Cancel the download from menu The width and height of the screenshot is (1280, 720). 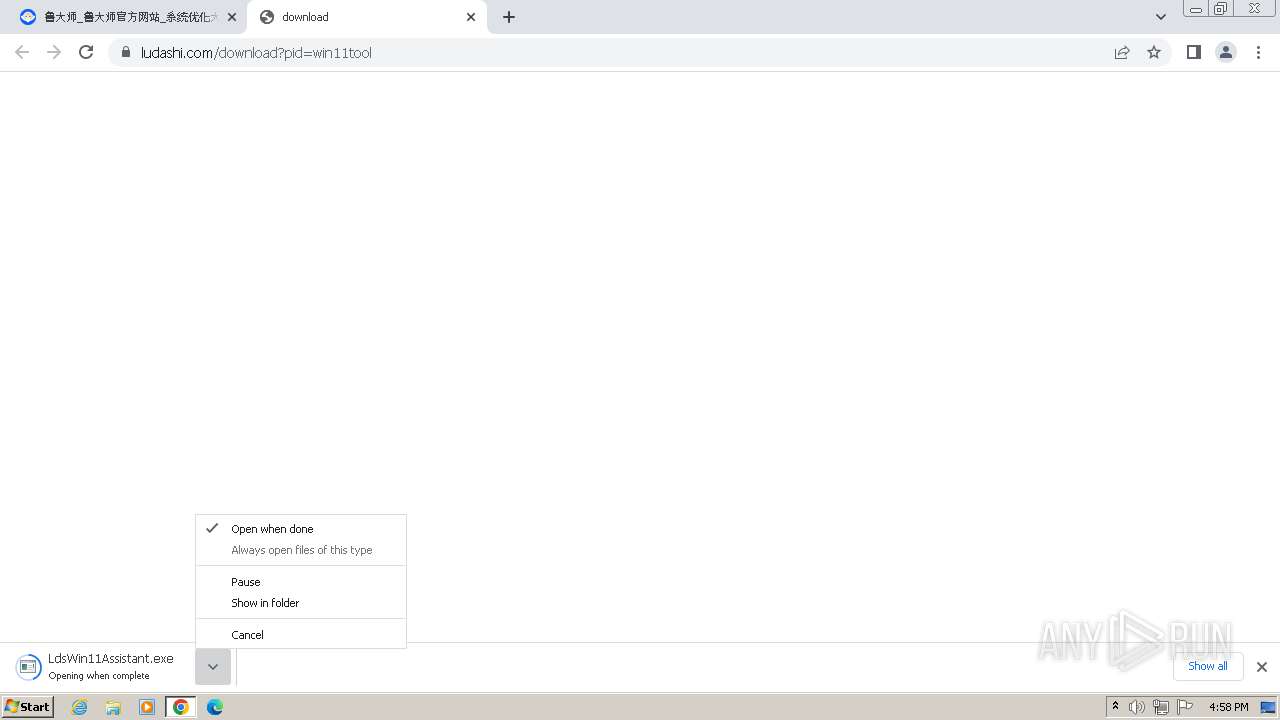301,635
